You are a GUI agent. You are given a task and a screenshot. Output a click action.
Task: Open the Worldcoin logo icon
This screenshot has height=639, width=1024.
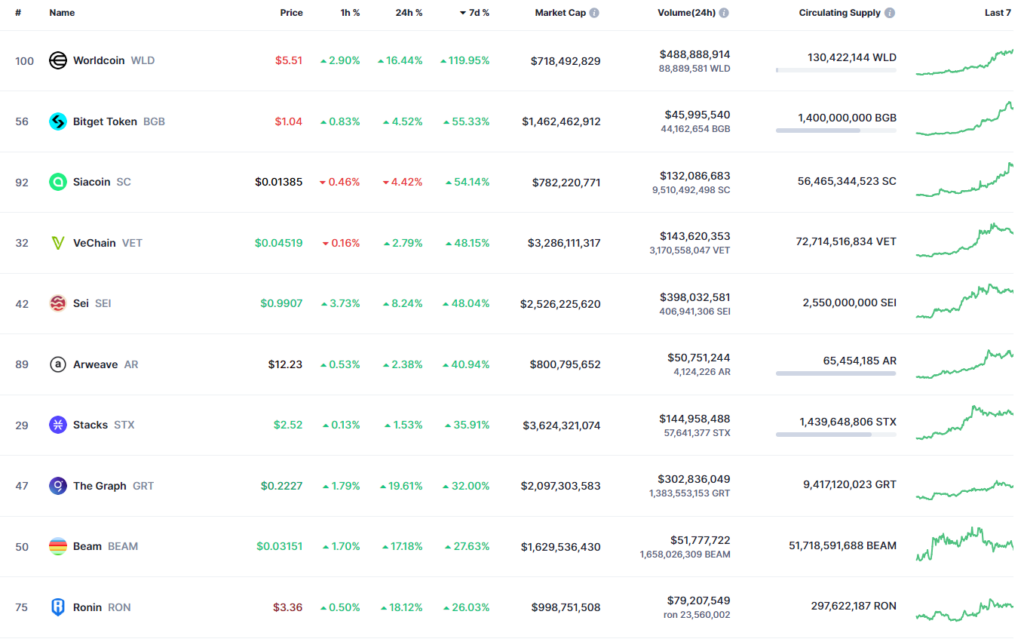click(x=57, y=61)
